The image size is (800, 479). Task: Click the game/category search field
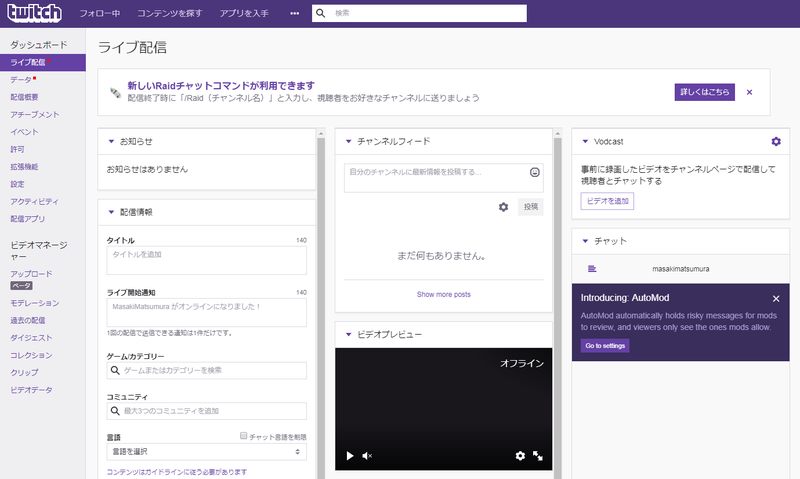[x=207, y=370]
